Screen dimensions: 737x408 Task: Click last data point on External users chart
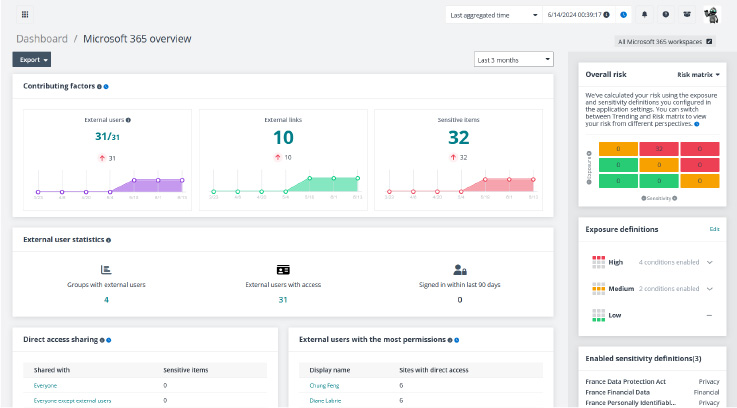182,180
